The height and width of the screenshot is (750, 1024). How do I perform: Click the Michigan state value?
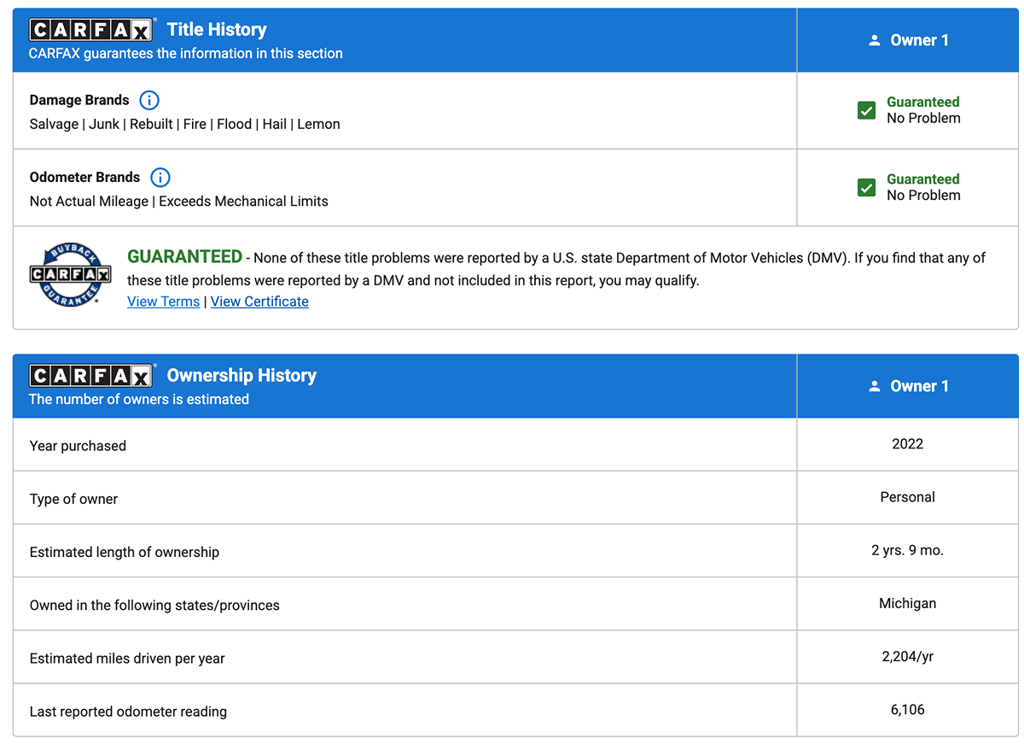point(907,603)
